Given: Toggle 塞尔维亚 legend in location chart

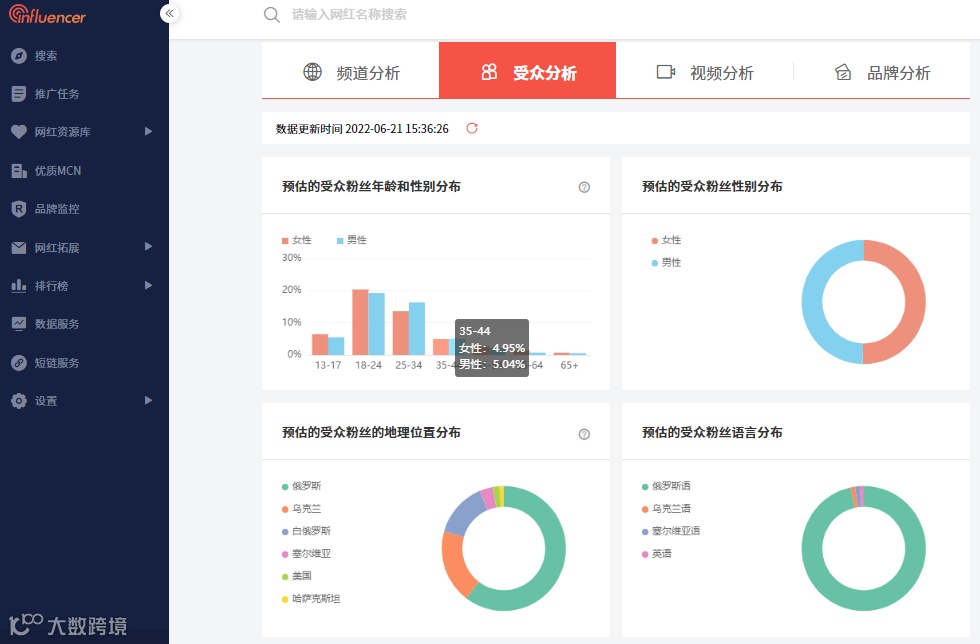Looking at the screenshot, I should 306,553.
